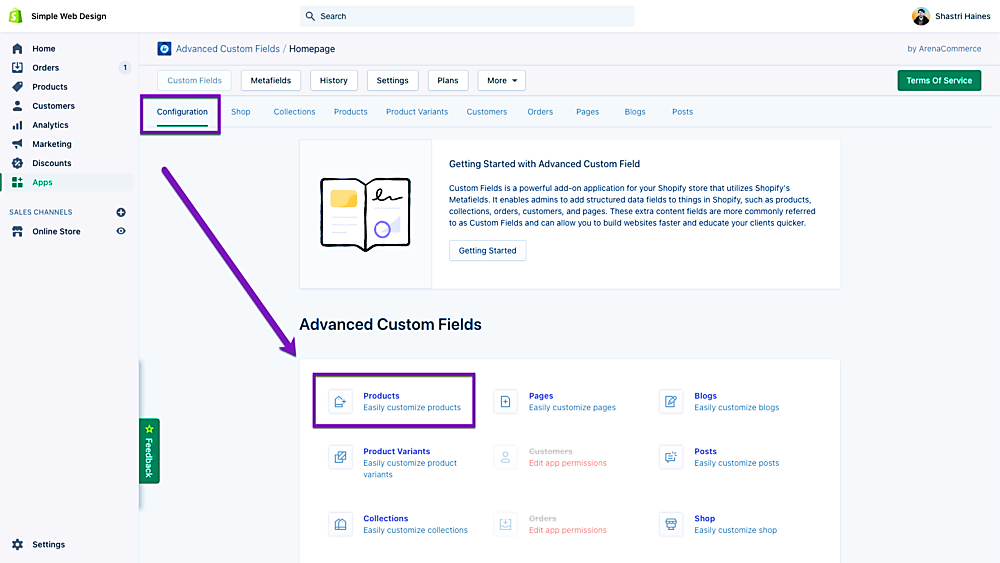
Task: Open Home via its house icon
Action: coord(17,48)
